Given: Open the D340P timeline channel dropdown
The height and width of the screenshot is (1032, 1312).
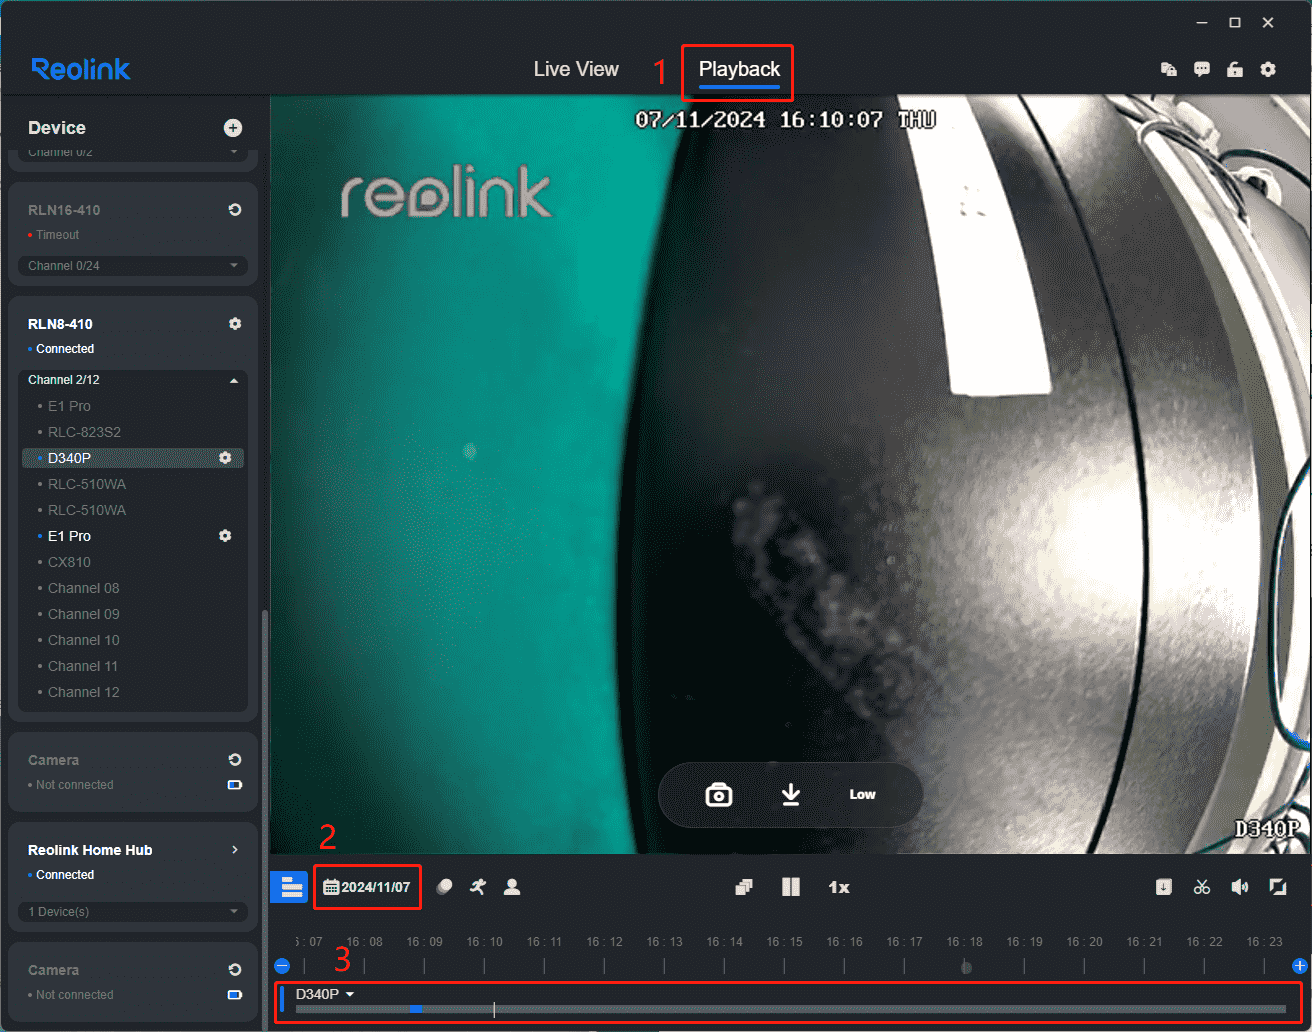Looking at the screenshot, I should click(325, 994).
